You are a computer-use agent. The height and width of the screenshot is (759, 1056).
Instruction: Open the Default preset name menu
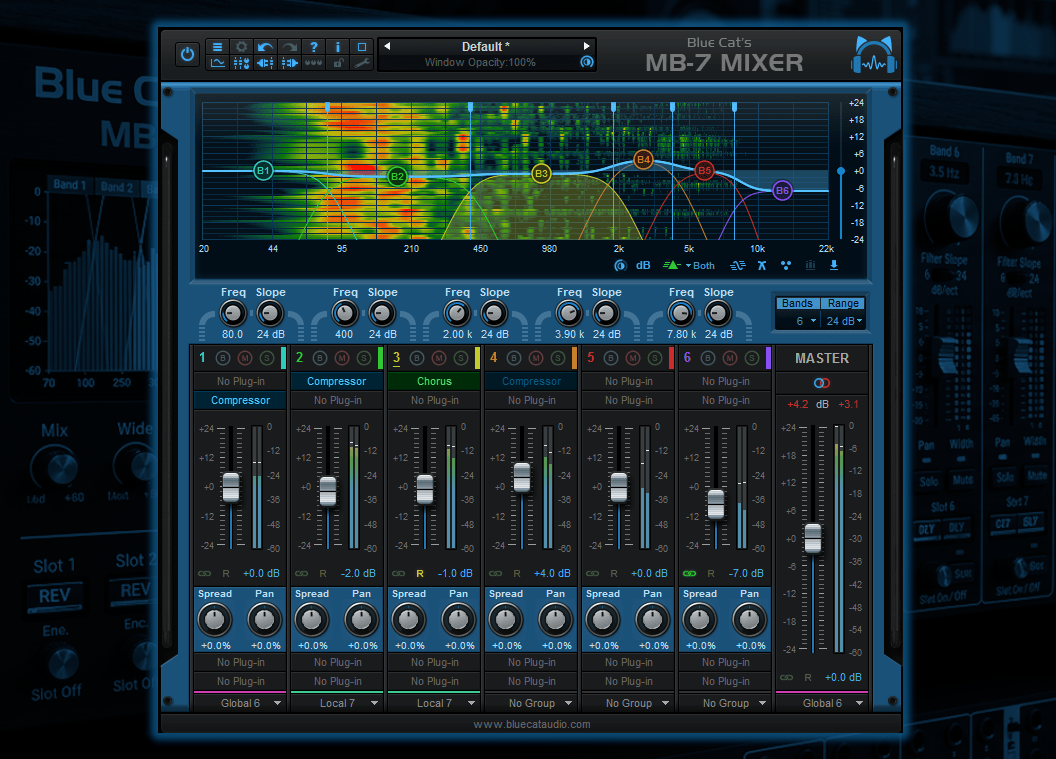[x=486, y=46]
